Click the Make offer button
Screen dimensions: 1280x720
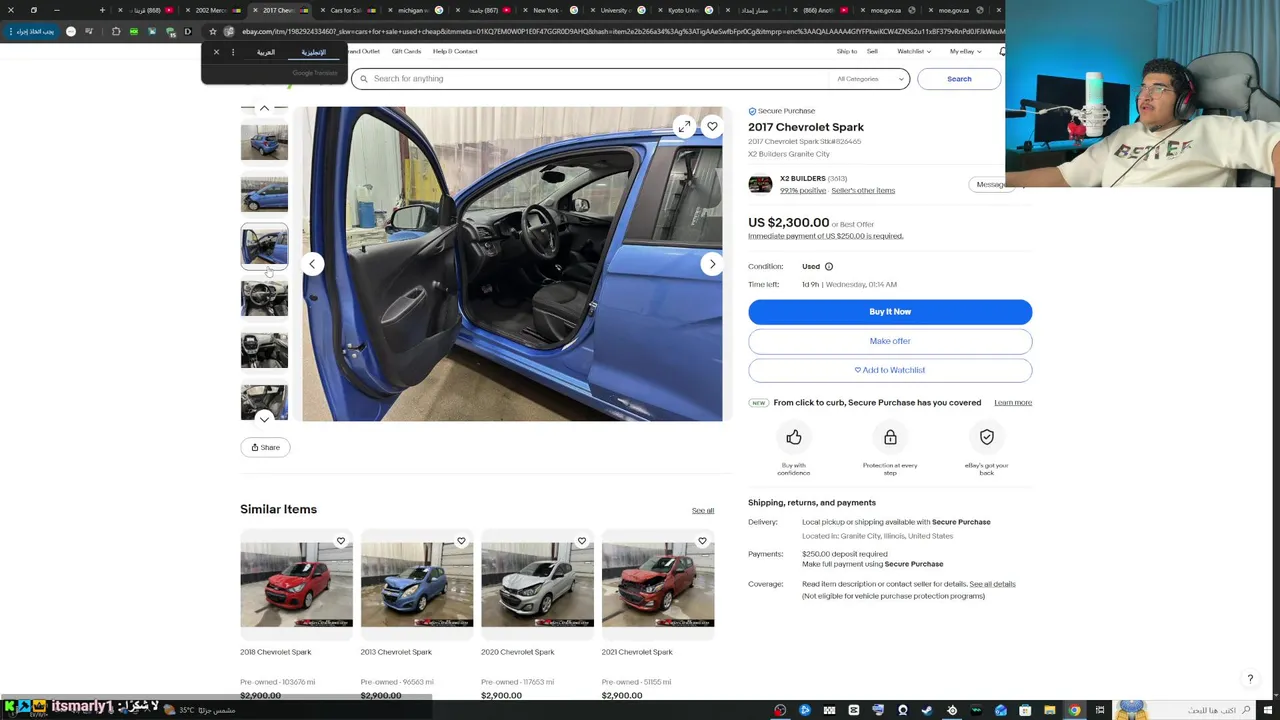(x=890, y=341)
